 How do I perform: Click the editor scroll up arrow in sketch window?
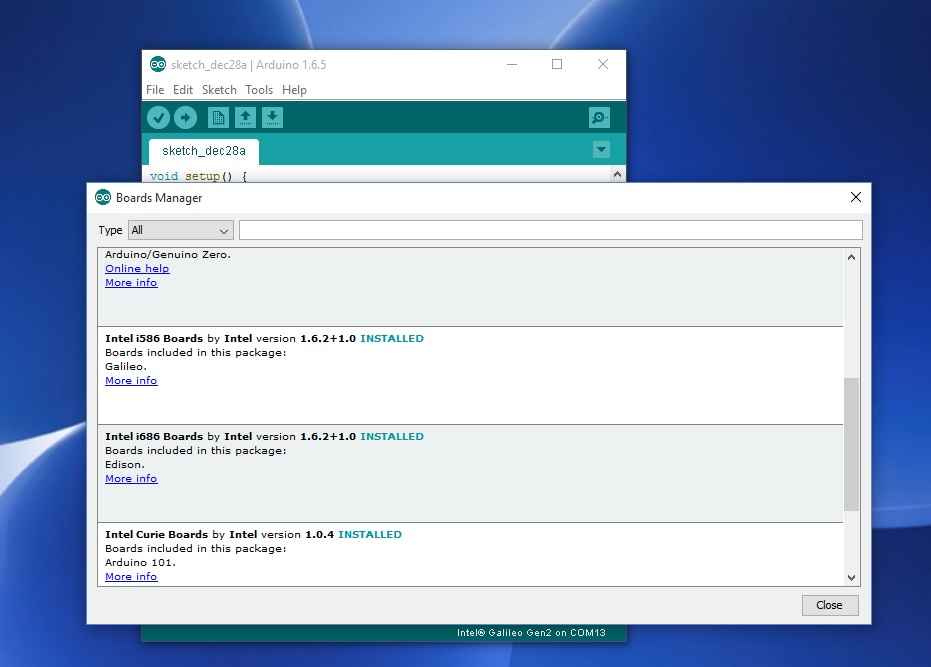pyautogui.click(x=617, y=175)
